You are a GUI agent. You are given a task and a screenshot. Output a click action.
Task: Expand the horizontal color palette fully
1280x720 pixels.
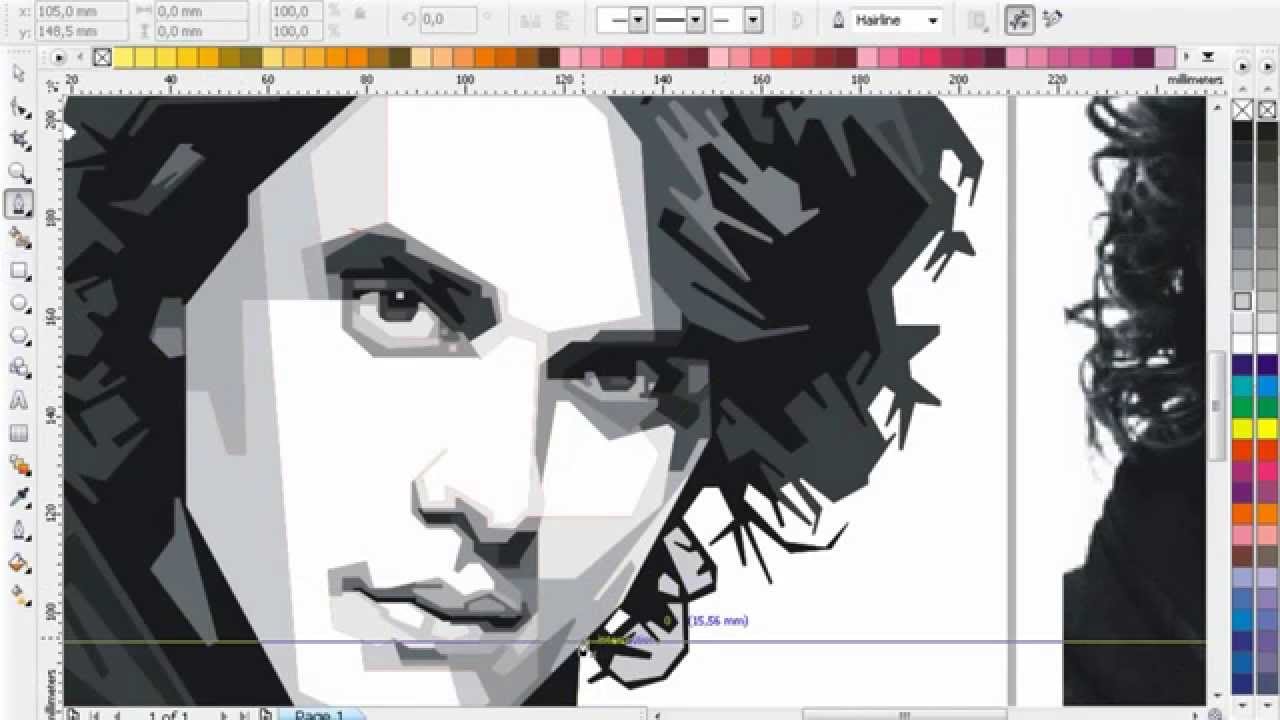pos(1208,57)
